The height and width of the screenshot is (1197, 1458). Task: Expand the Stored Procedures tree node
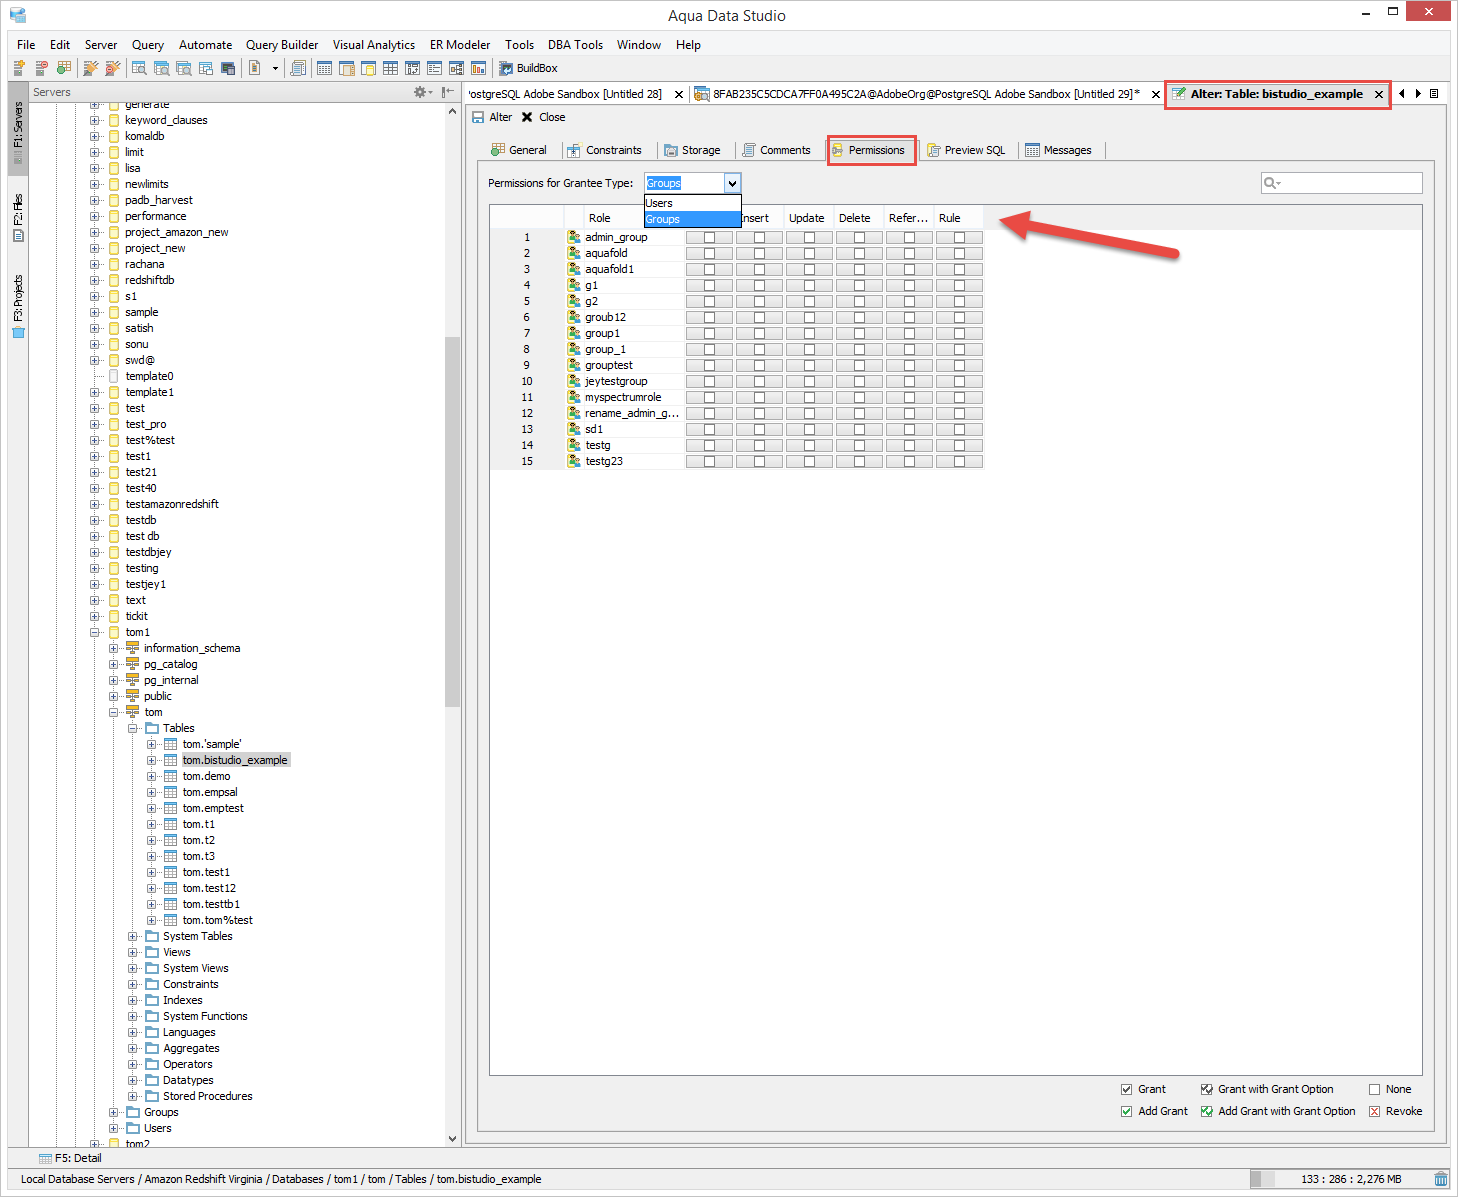point(133,1096)
